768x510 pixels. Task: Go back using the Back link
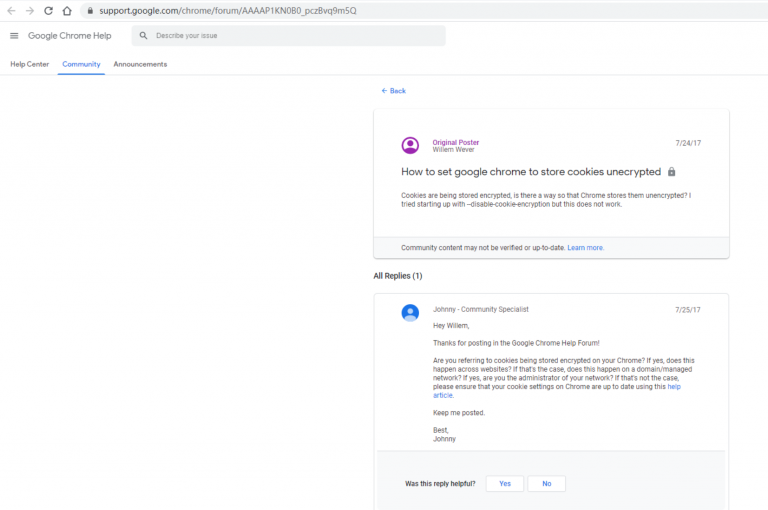(x=393, y=91)
